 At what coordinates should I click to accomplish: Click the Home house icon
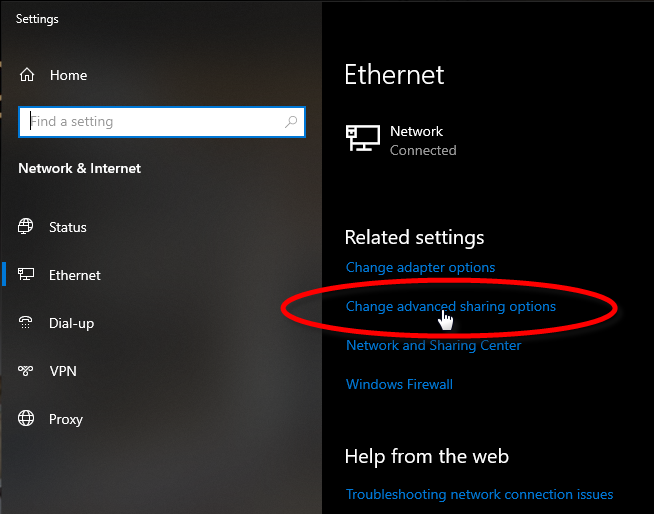pyautogui.click(x=27, y=75)
